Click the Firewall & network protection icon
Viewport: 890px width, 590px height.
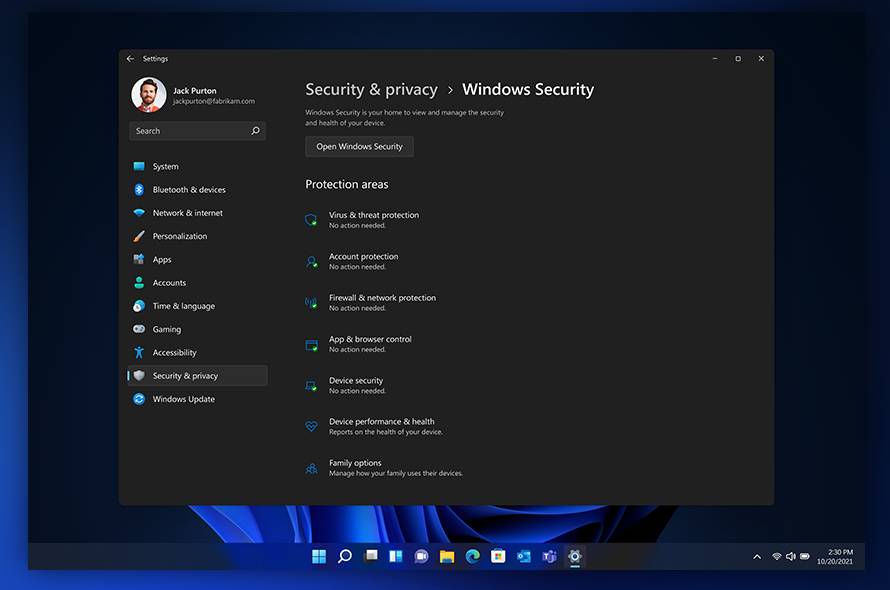pos(311,302)
